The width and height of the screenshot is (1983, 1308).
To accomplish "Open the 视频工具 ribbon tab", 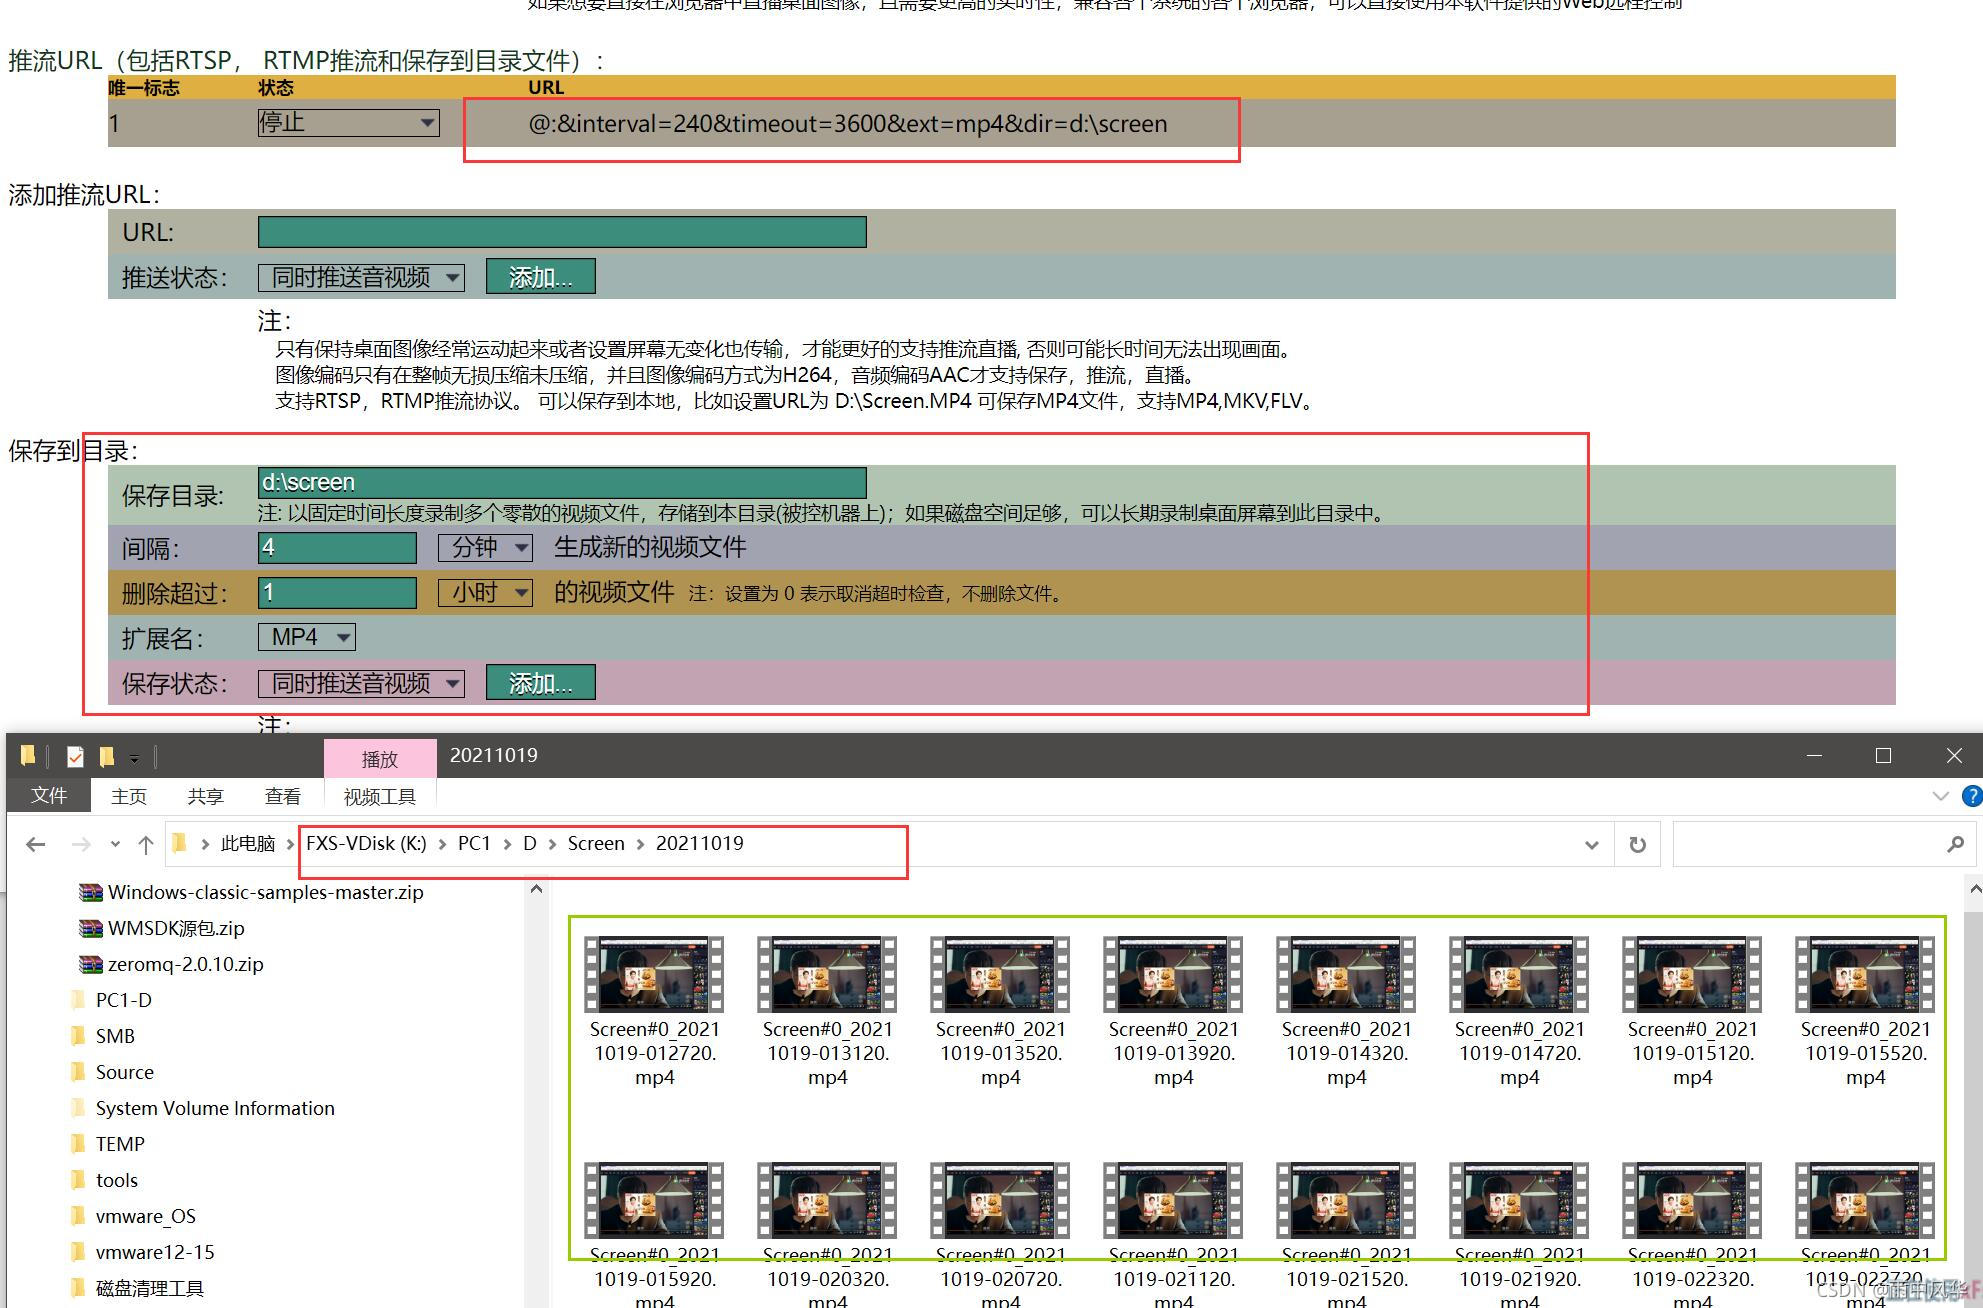I will [x=379, y=796].
